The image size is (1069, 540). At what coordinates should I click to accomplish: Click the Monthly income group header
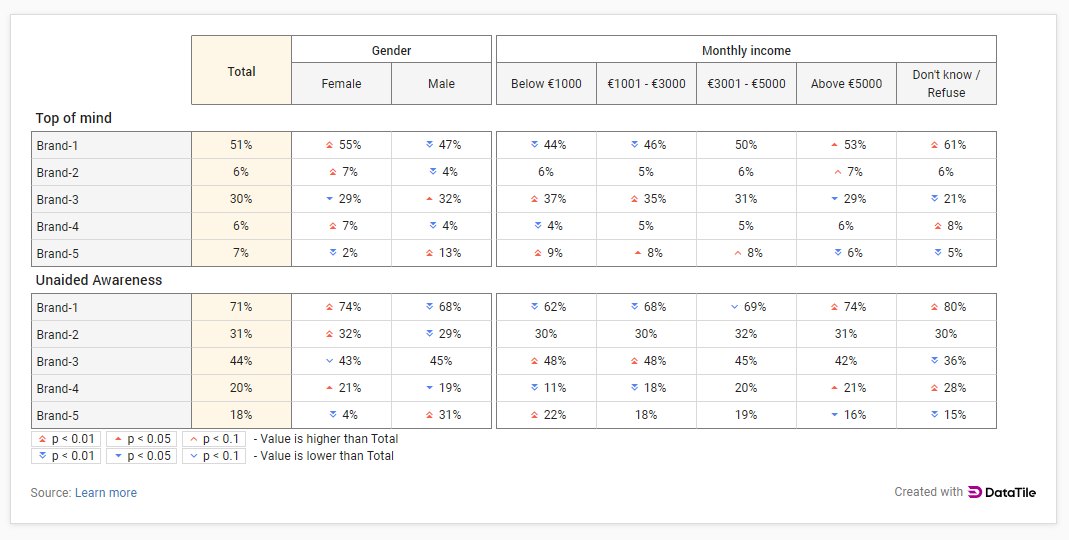click(x=746, y=50)
